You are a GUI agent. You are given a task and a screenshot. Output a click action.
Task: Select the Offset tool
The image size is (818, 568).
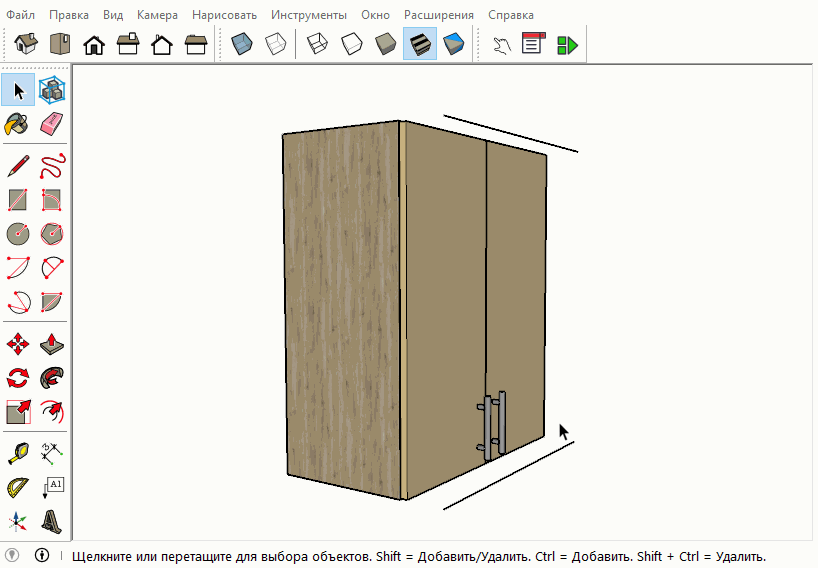click(x=52, y=412)
